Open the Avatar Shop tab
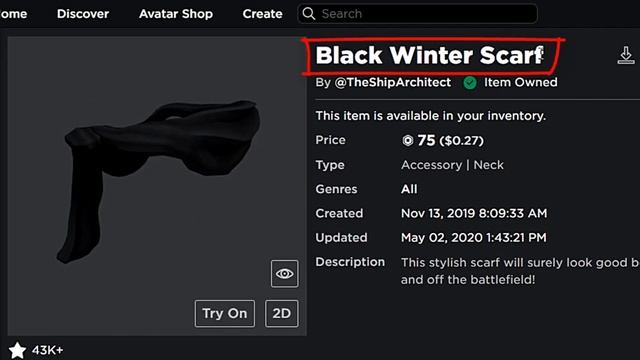Image resolution: width=640 pixels, height=360 pixels. pyautogui.click(x=176, y=14)
